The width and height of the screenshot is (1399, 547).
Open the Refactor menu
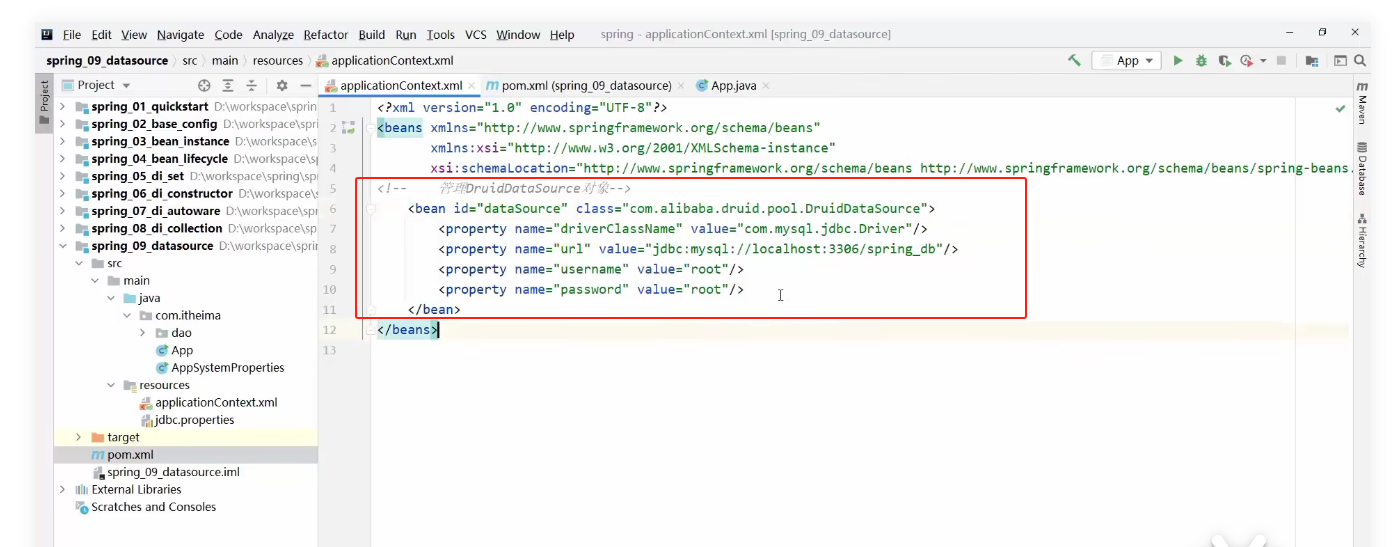coord(326,34)
